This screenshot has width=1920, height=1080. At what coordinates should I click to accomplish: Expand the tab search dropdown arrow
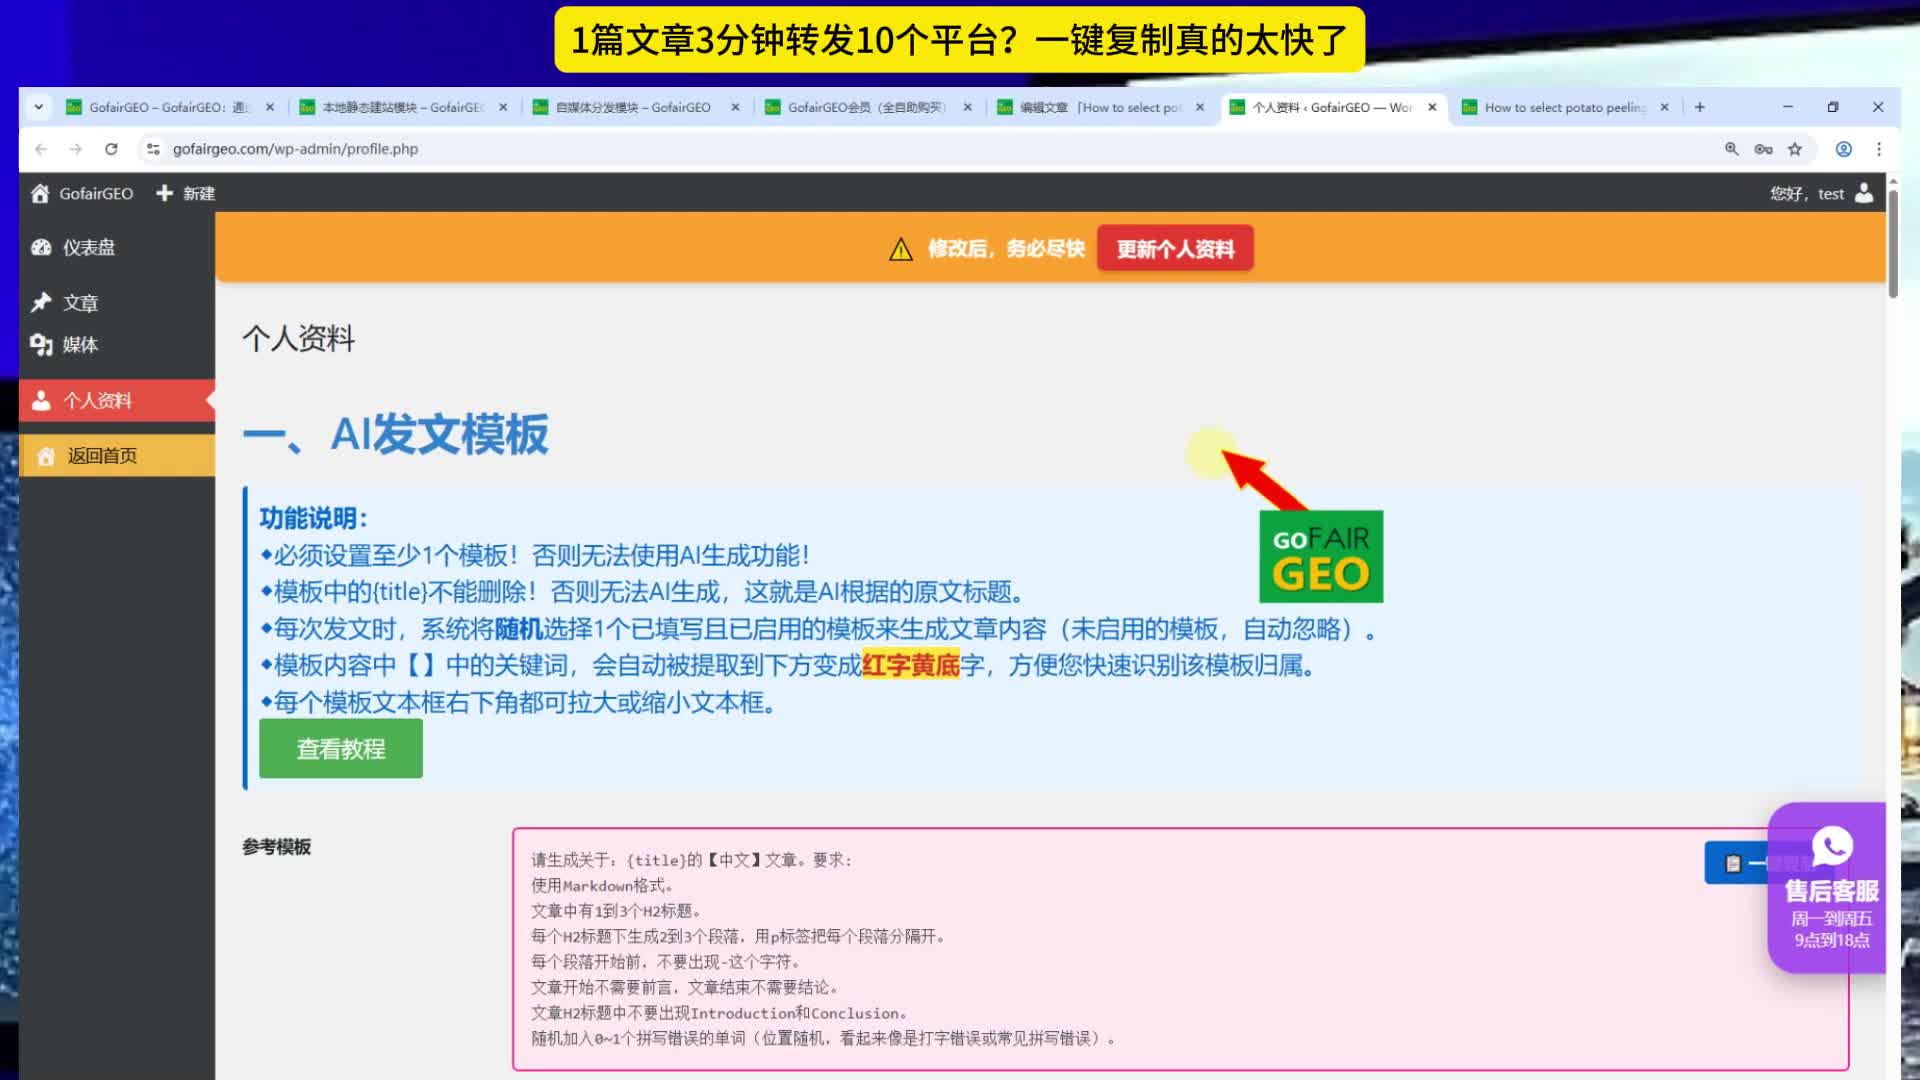[x=38, y=107]
